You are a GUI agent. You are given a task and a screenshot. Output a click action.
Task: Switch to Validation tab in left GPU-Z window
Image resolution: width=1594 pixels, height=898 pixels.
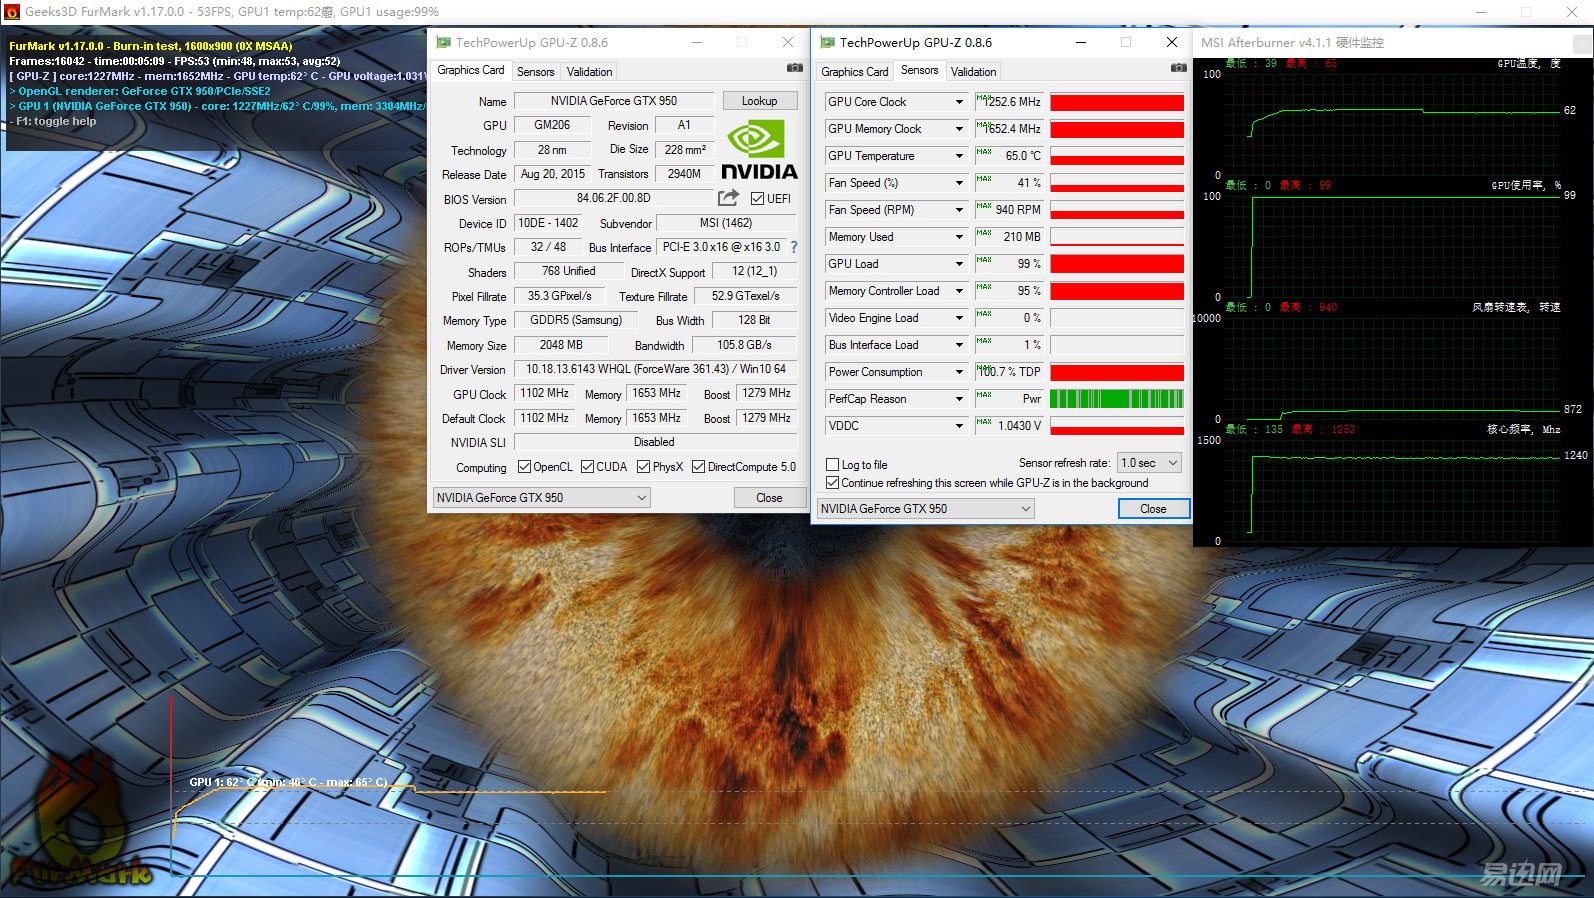click(x=589, y=72)
